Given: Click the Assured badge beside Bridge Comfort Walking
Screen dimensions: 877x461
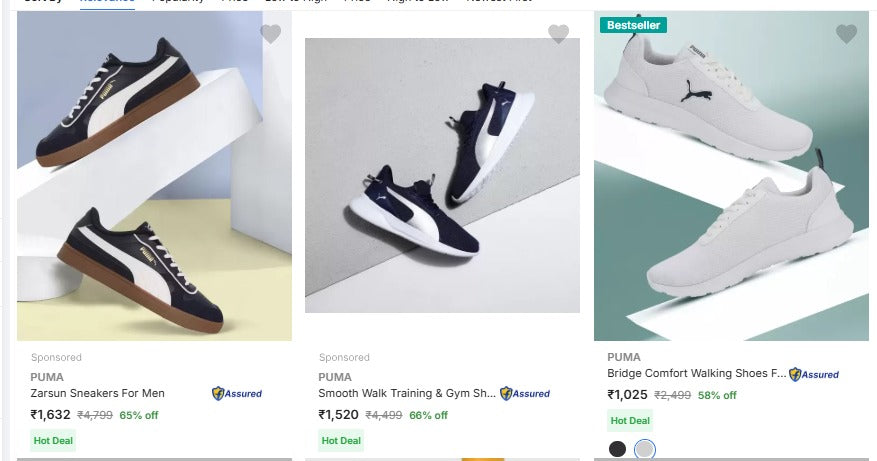Looking at the screenshot, I should coord(814,374).
